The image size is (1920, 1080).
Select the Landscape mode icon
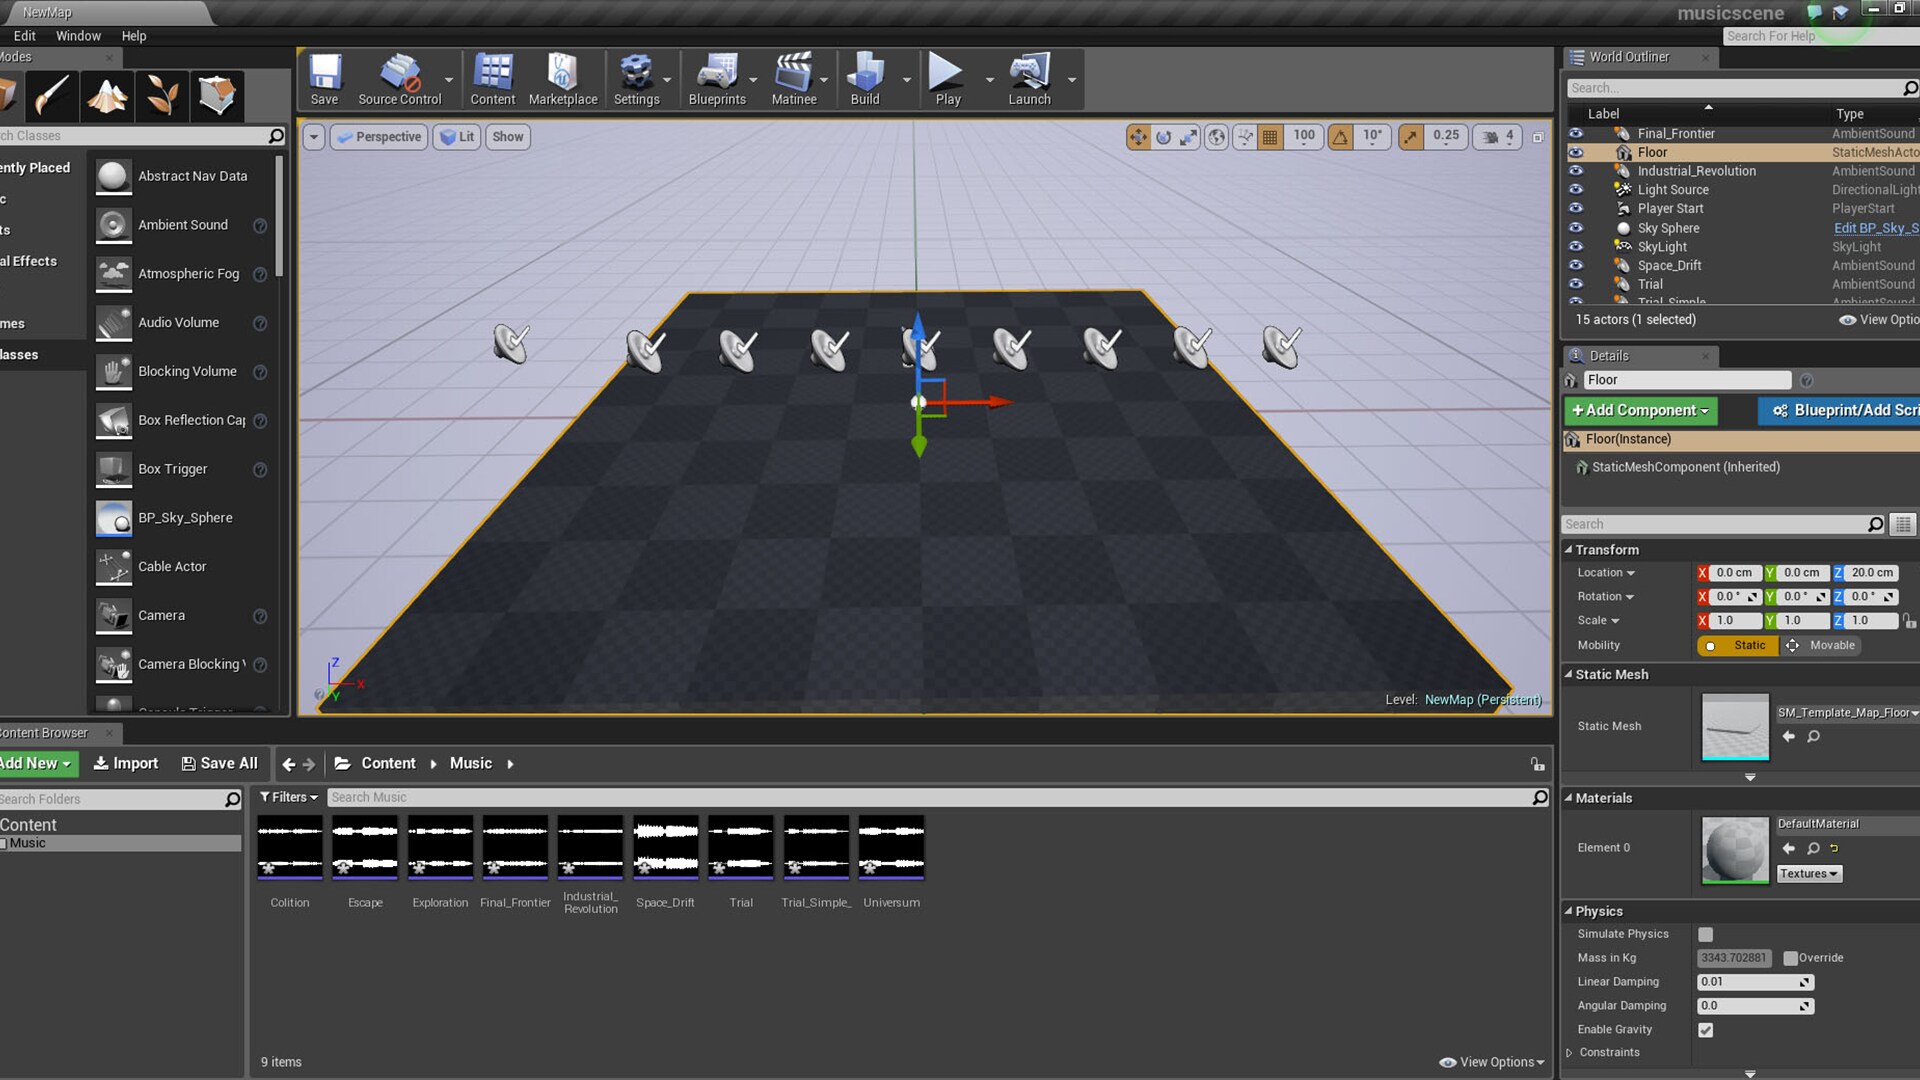point(107,96)
